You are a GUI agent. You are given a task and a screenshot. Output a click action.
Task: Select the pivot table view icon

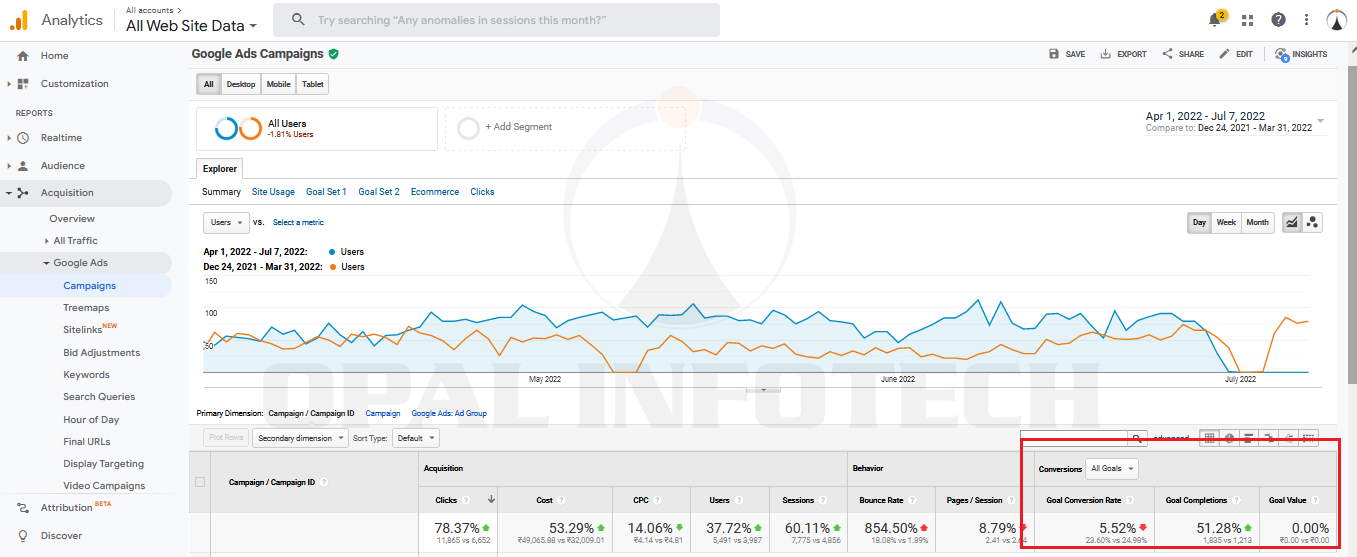[1308, 438]
